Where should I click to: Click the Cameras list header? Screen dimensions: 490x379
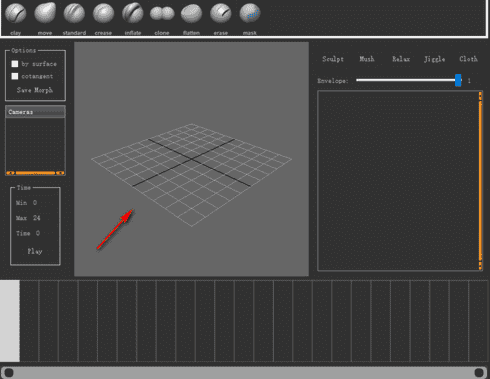[35, 112]
